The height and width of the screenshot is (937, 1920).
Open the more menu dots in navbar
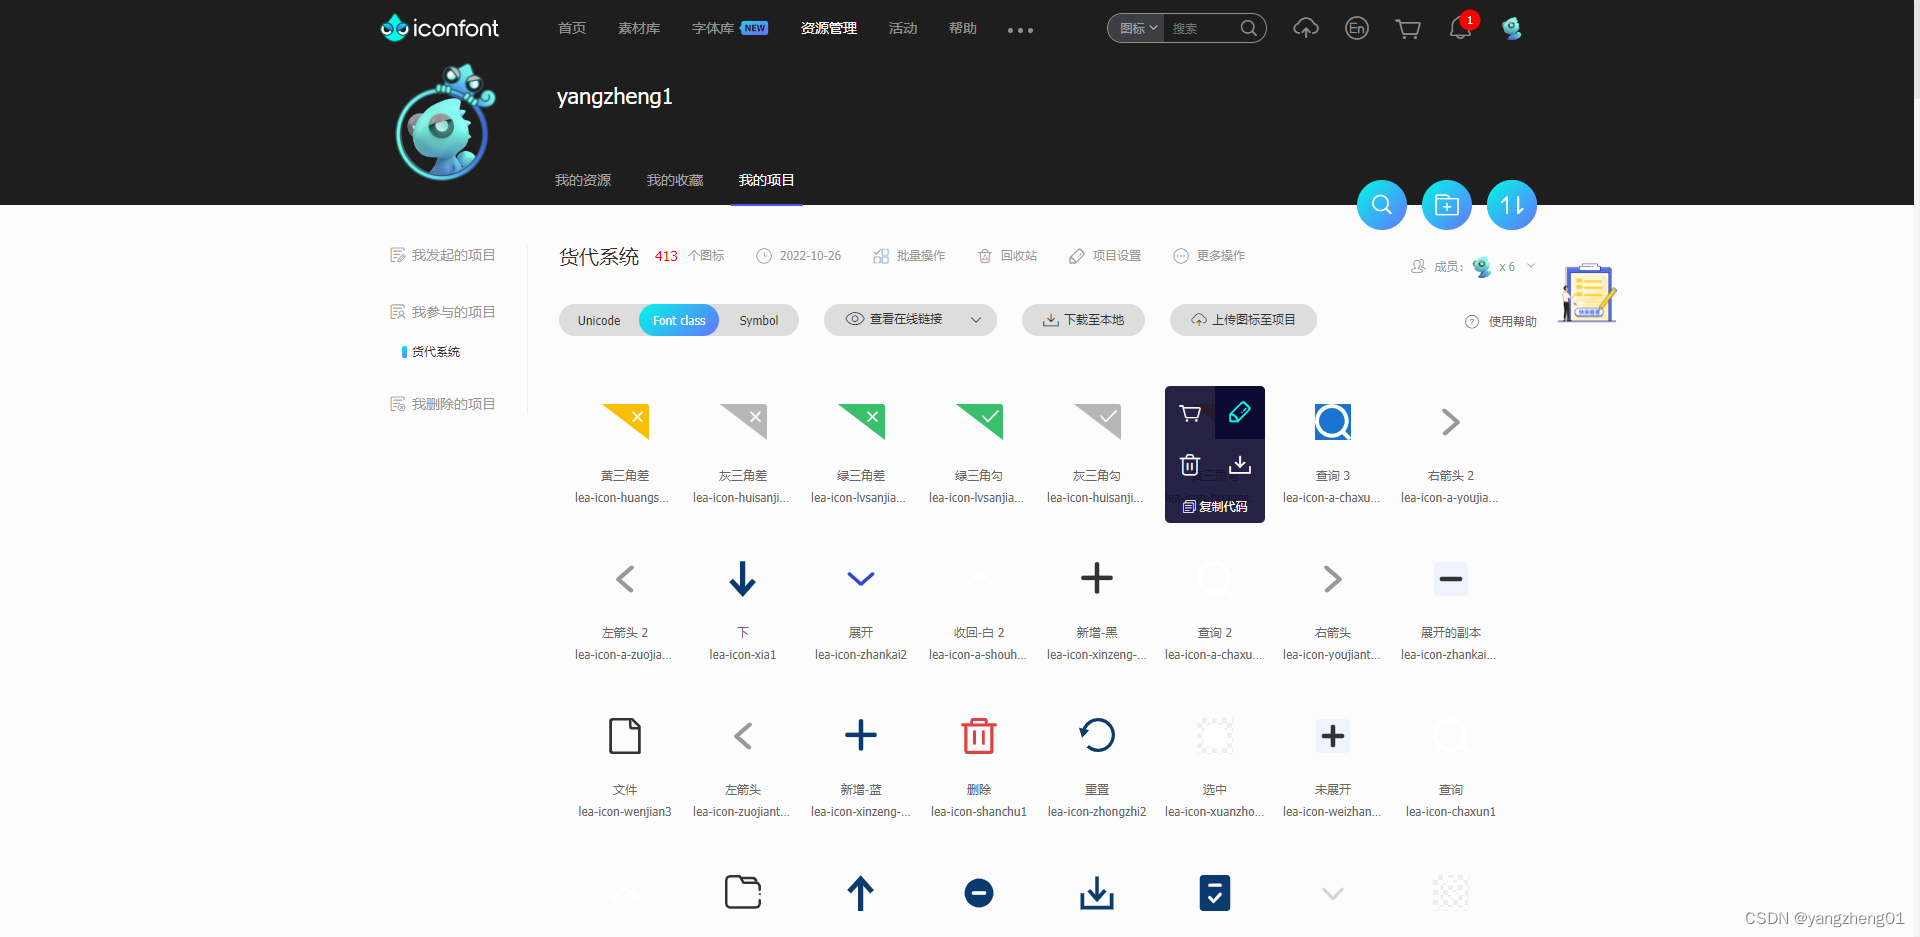click(x=1020, y=30)
